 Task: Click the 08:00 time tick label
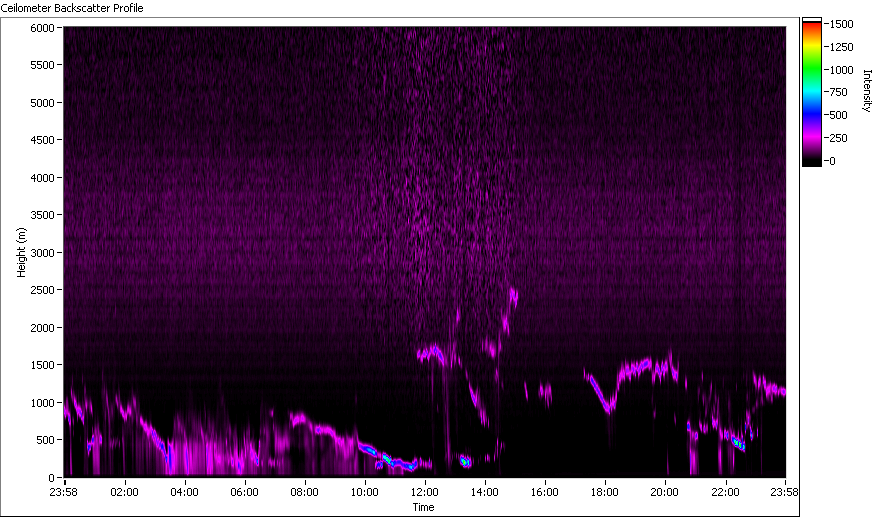coord(304,492)
